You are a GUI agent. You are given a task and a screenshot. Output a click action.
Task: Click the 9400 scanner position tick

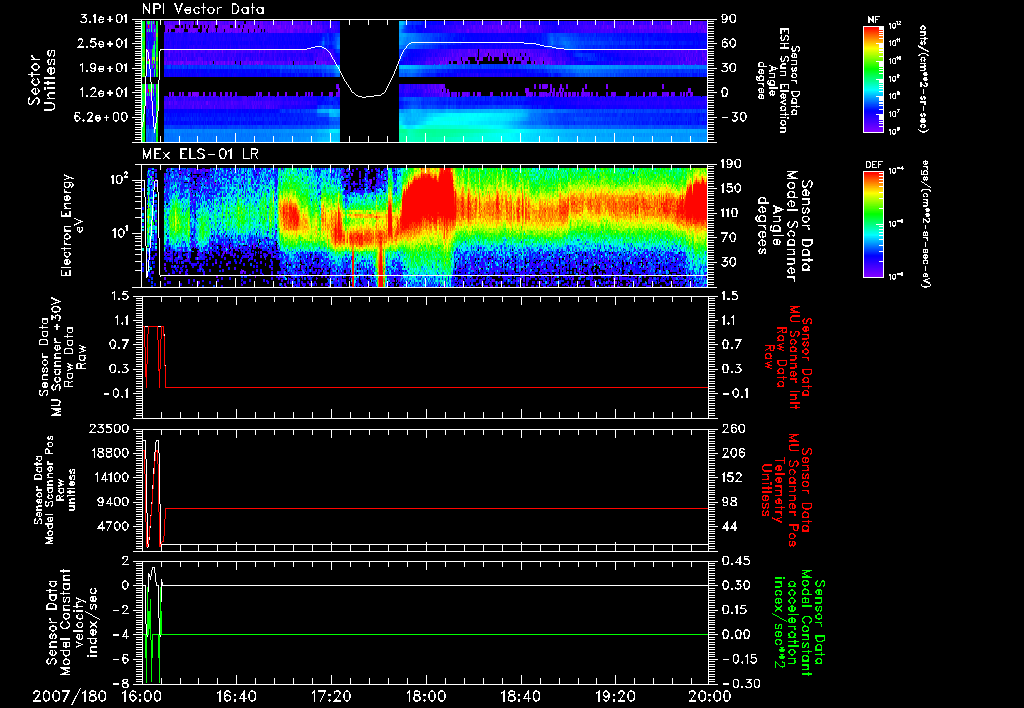click(114, 502)
